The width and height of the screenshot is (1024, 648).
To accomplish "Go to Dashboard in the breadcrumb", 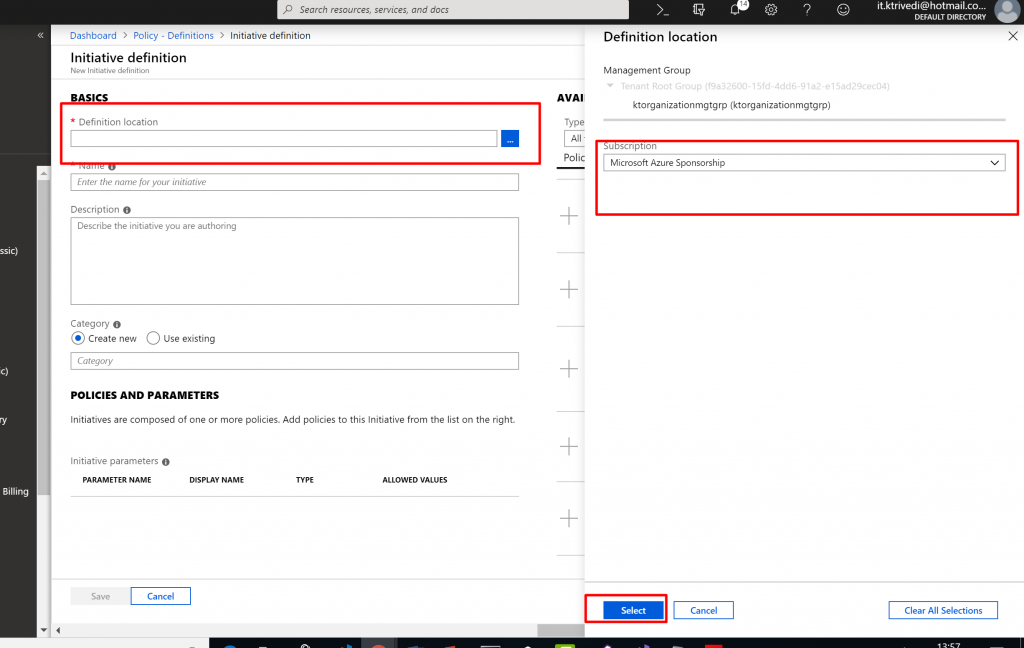I will point(93,35).
